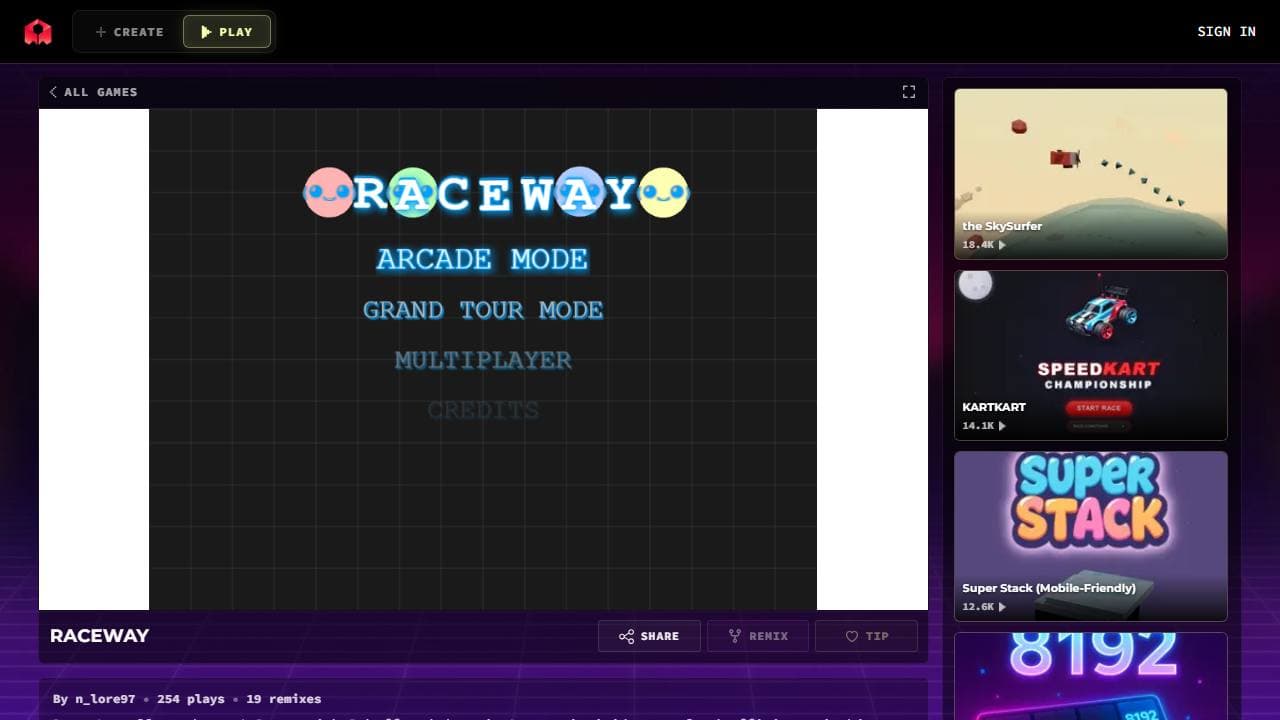Open Credits in the game menu
The width and height of the screenshot is (1280, 720).
483,410
